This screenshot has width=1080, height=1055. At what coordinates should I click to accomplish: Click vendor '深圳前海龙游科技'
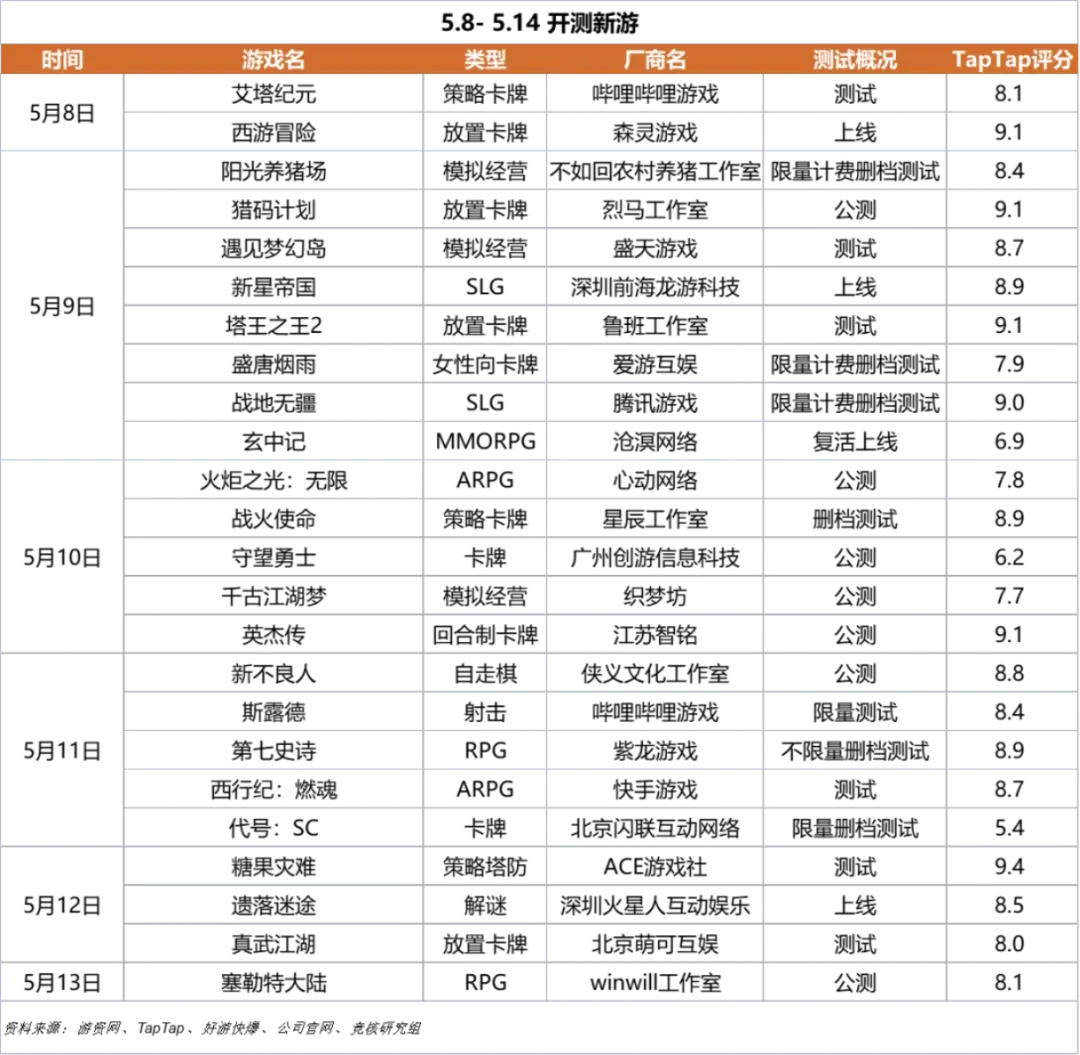655,286
